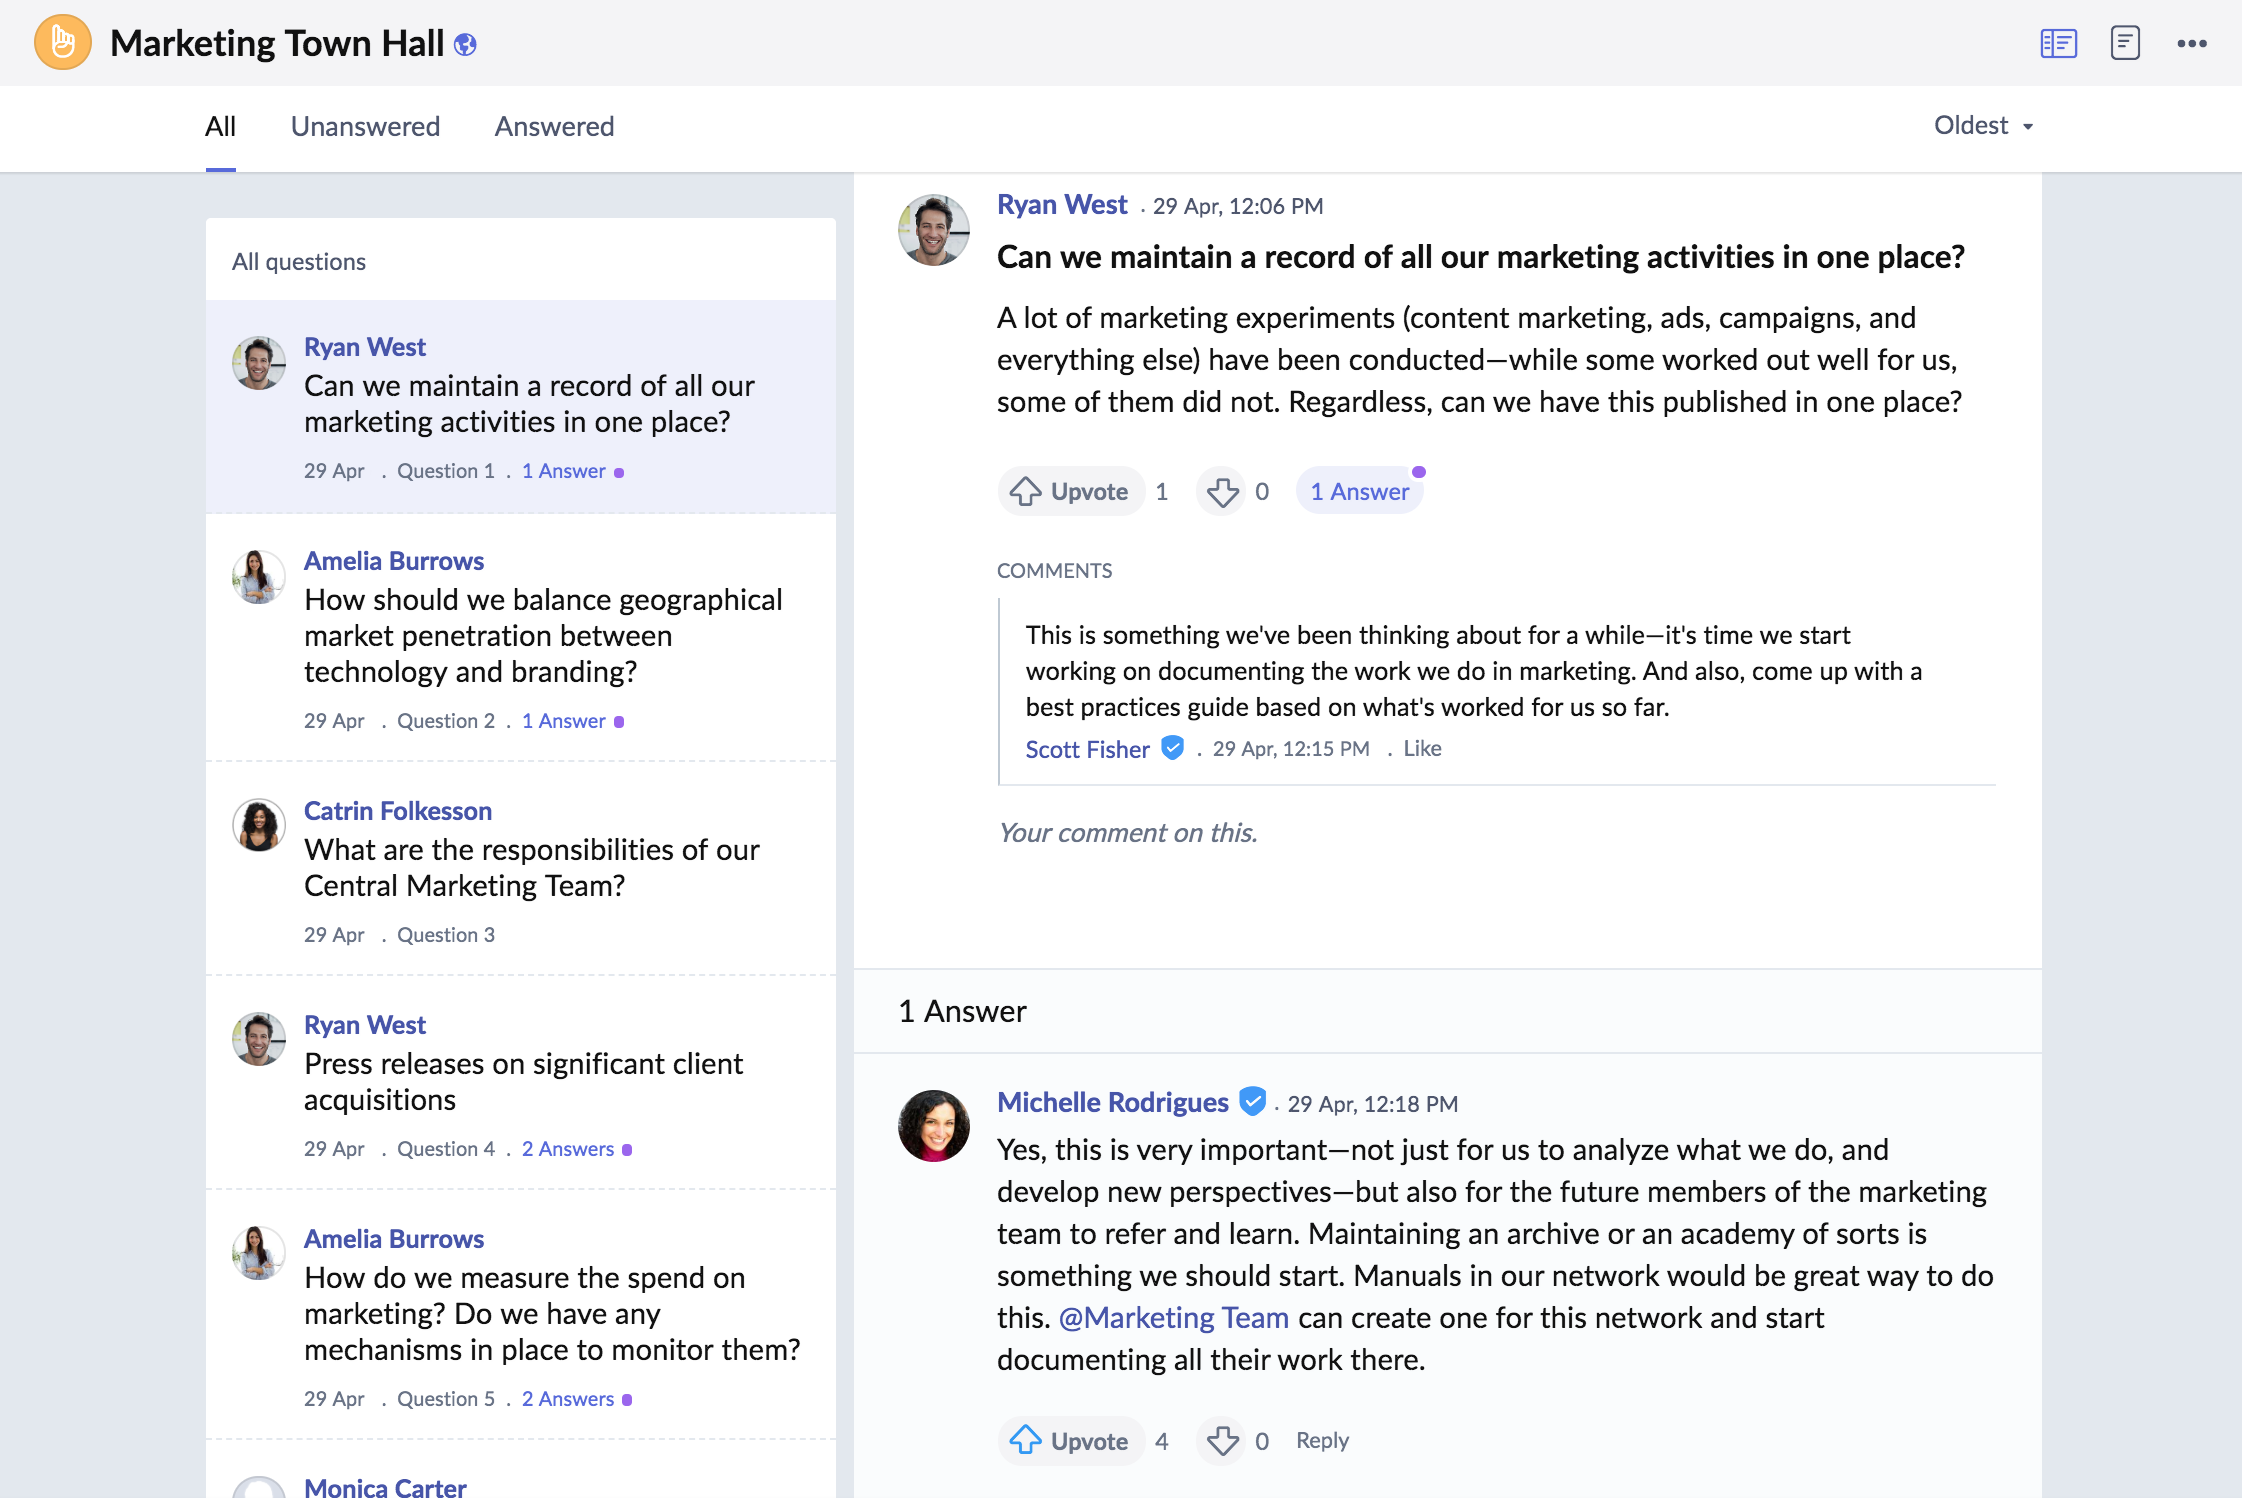Select the Answered tab
2242x1498 pixels.
click(x=552, y=125)
